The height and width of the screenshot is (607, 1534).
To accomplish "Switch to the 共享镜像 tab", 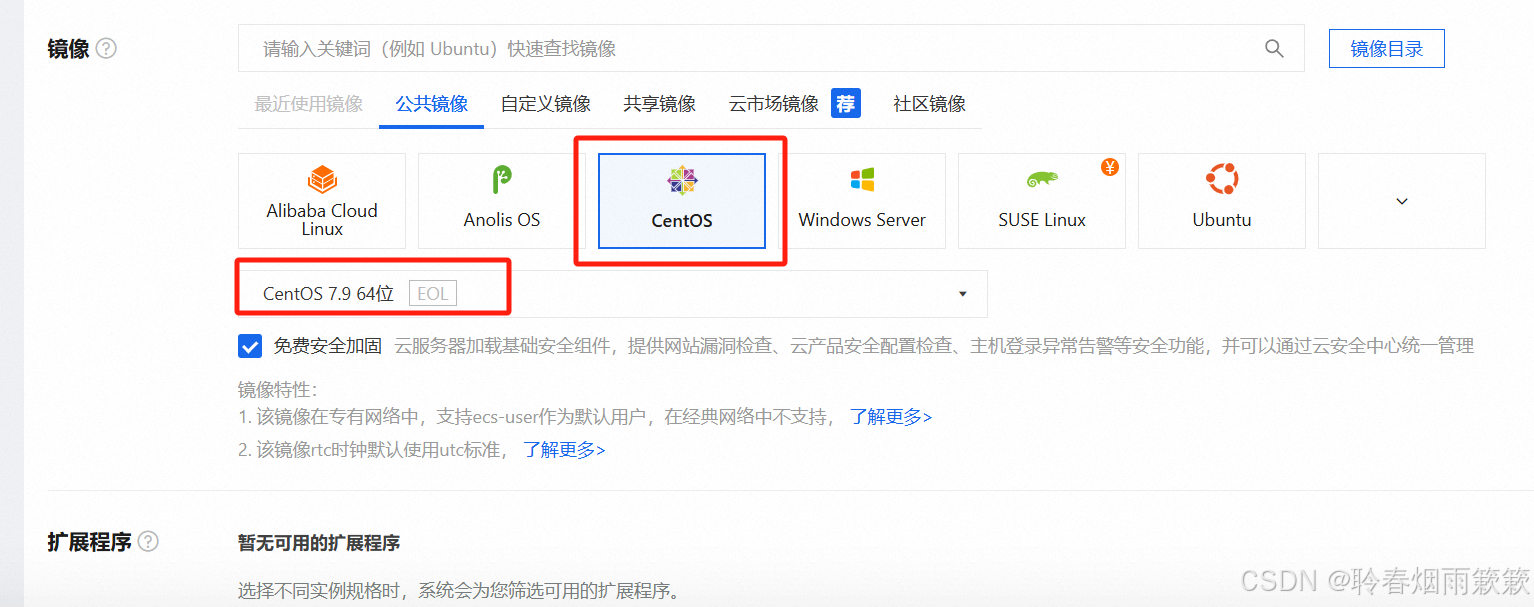I will click(x=660, y=104).
